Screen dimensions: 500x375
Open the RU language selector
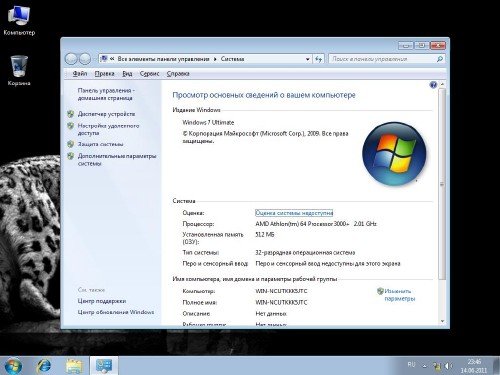pyautogui.click(x=411, y=365)
